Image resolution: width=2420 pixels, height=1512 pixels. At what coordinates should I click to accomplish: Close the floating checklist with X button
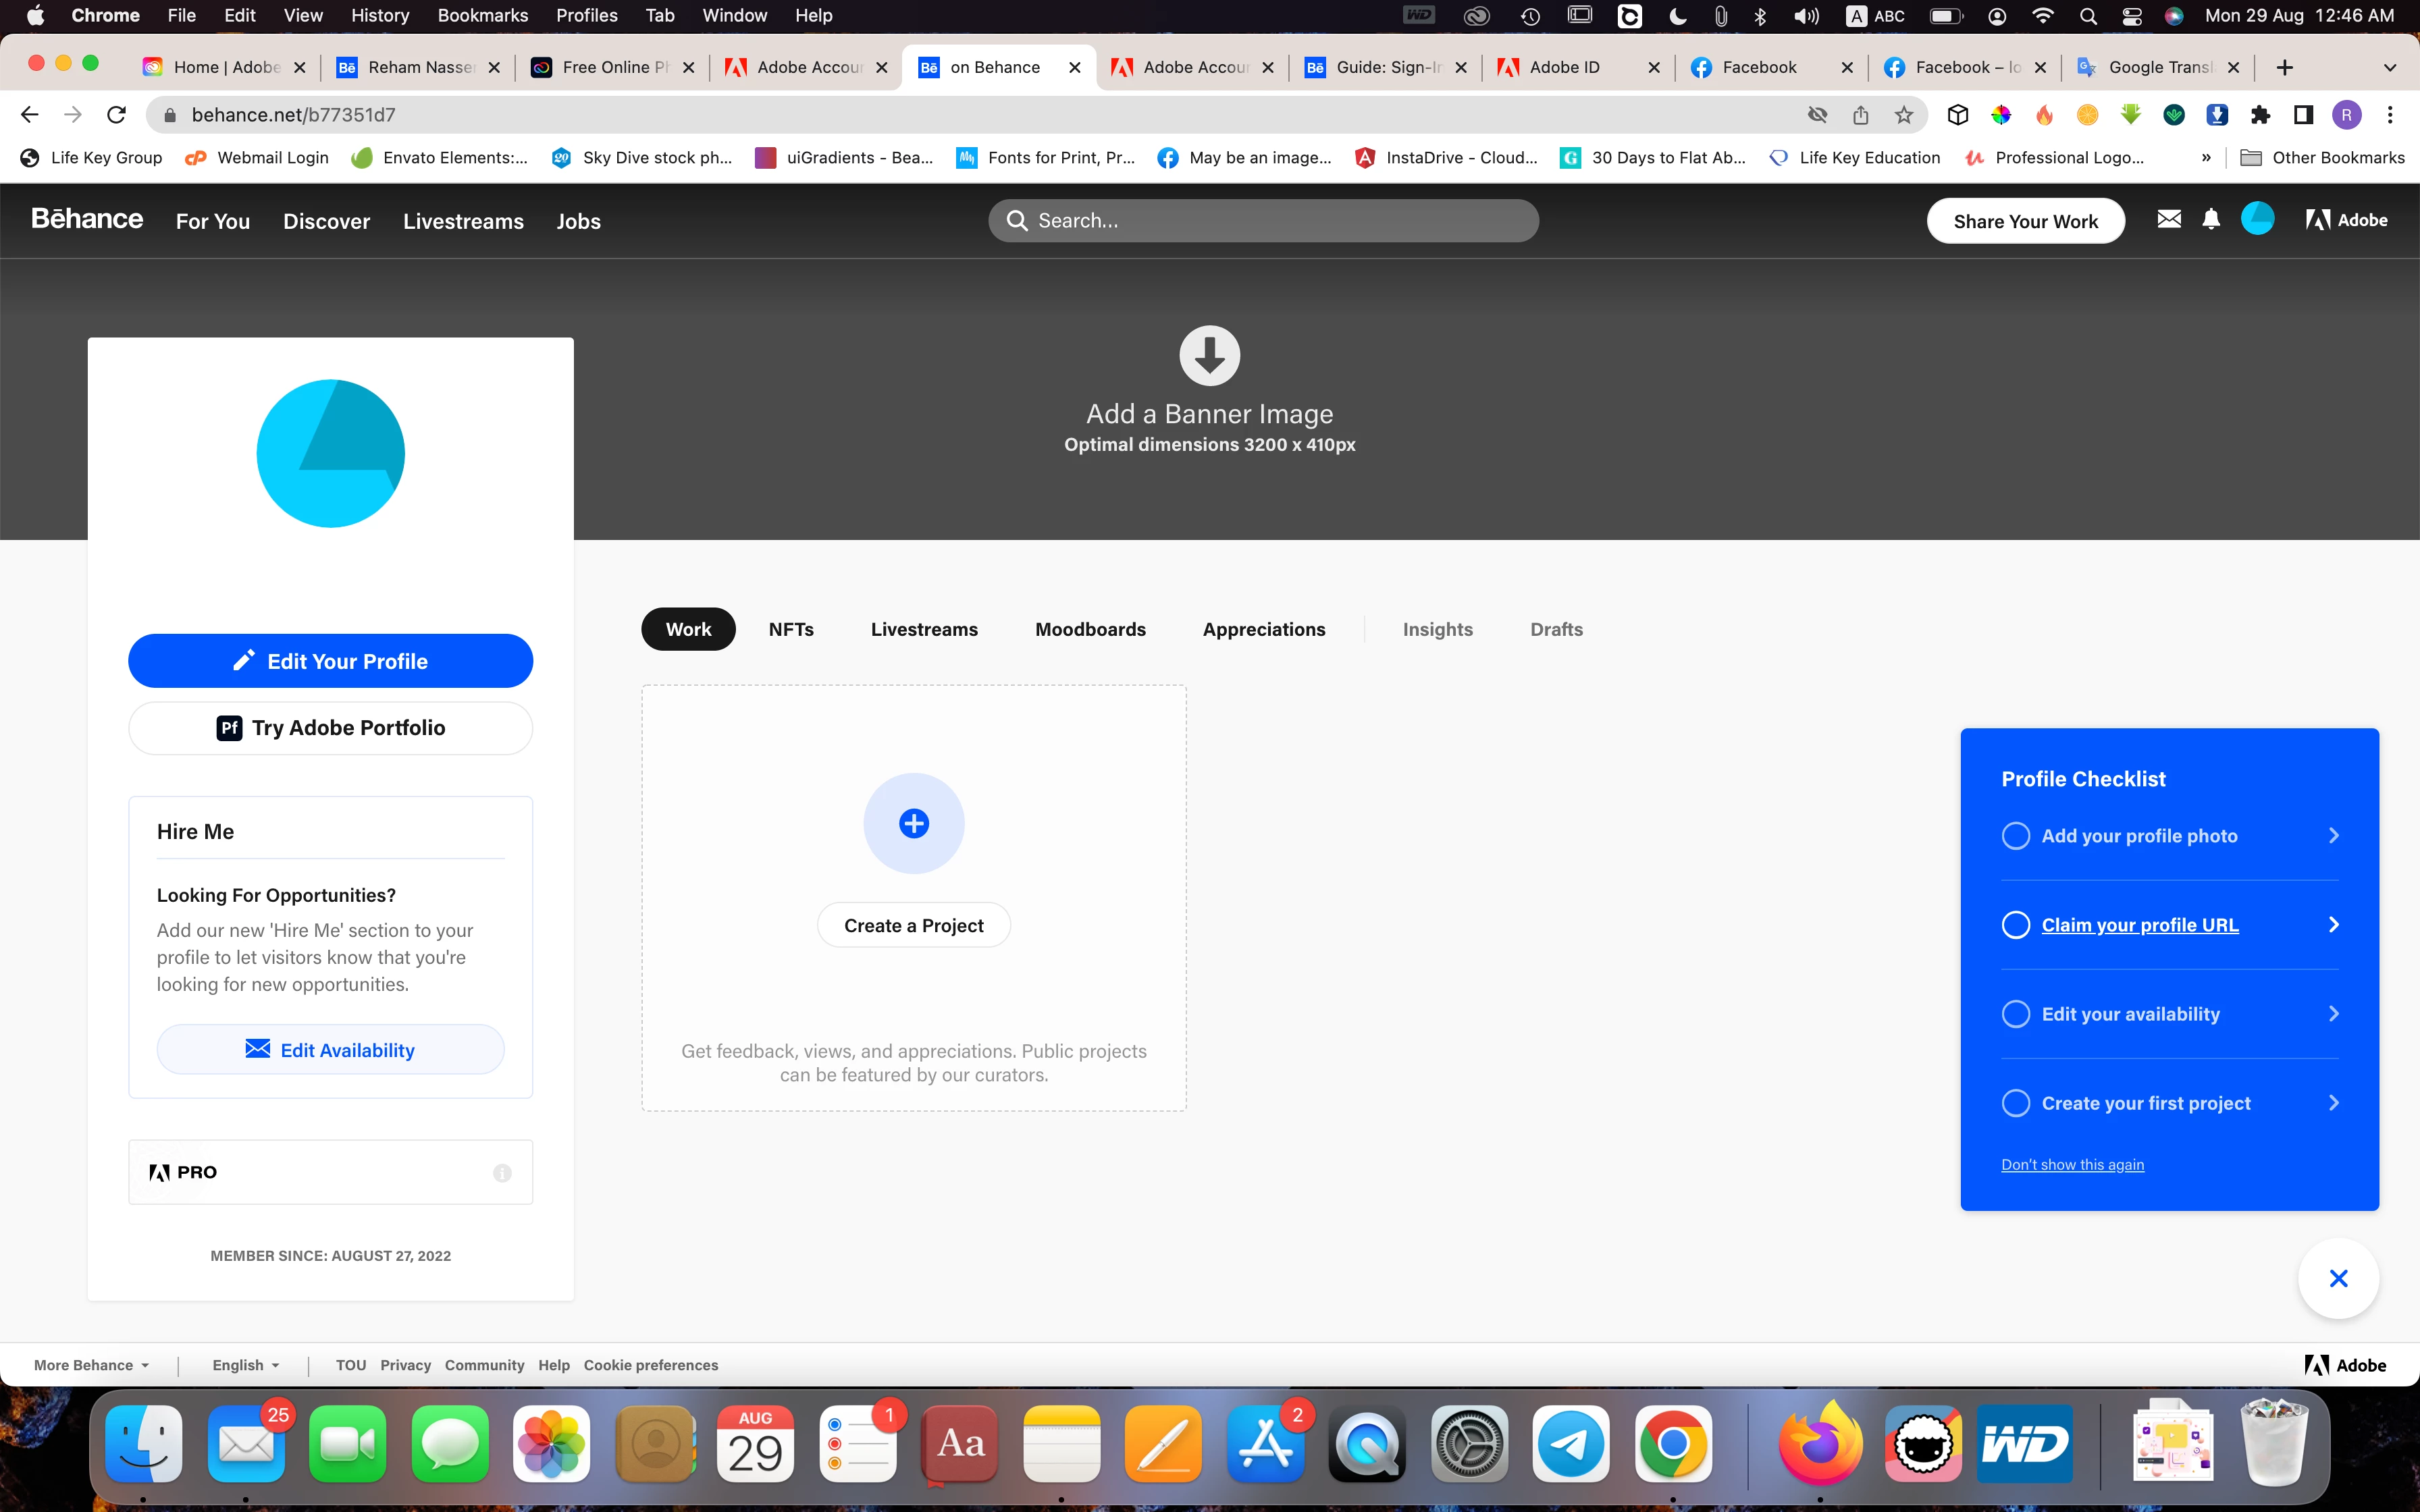(x=2338, y=1278)
